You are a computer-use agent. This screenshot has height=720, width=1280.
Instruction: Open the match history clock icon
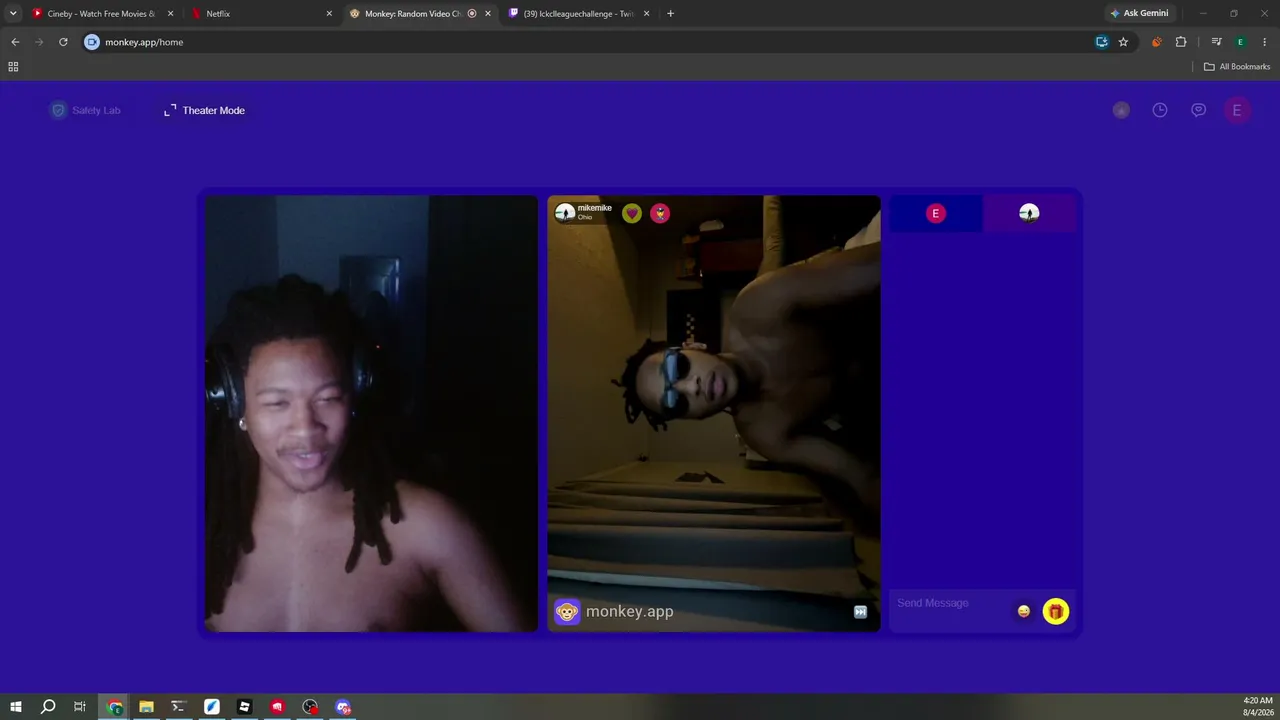tap(1160, 110)
